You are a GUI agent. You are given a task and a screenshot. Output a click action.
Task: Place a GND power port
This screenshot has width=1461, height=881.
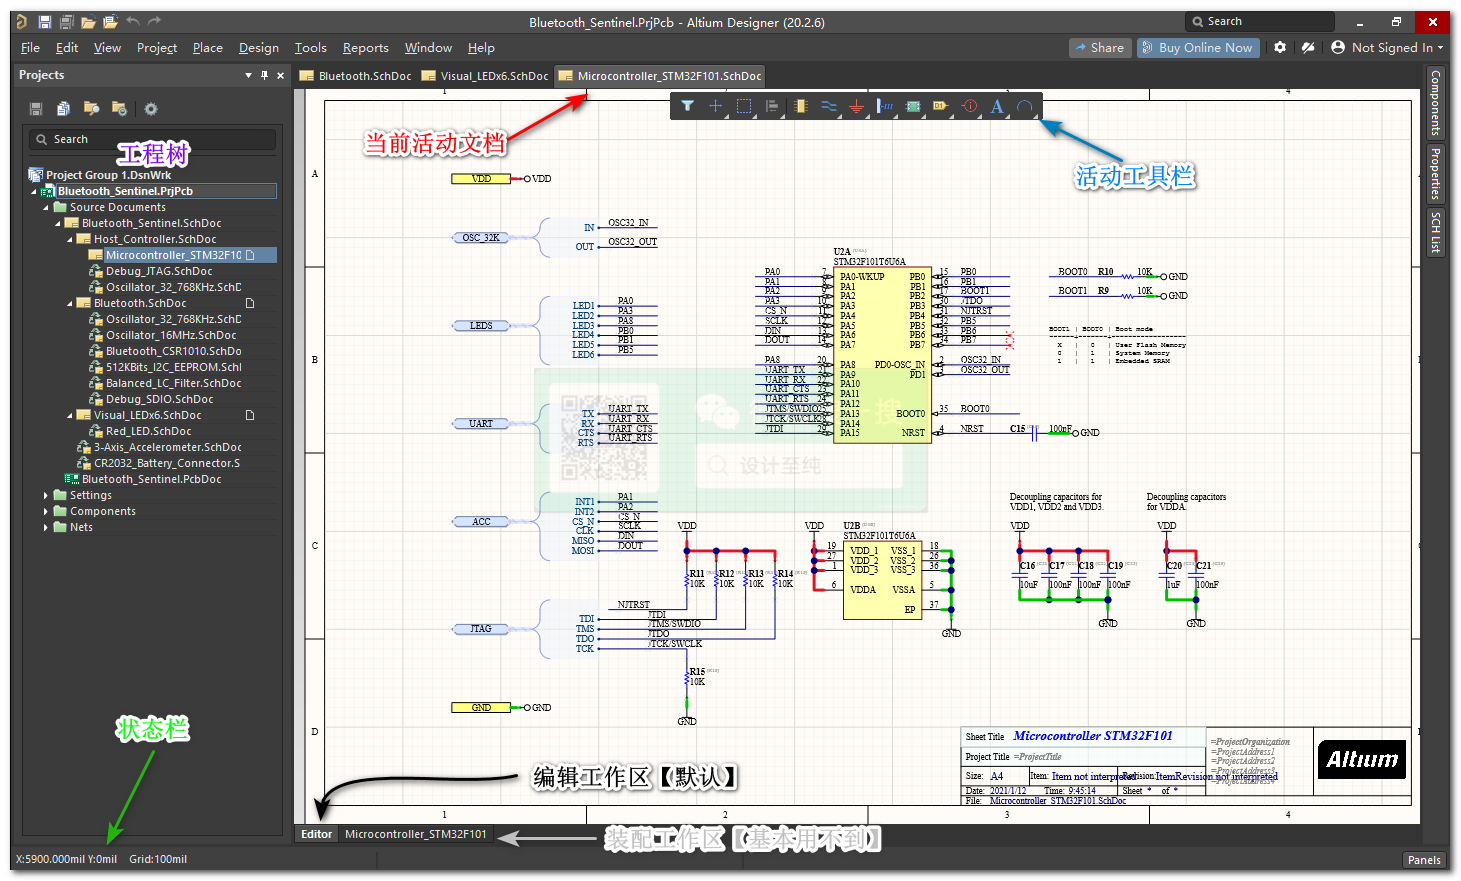click(x=856, y=106)
